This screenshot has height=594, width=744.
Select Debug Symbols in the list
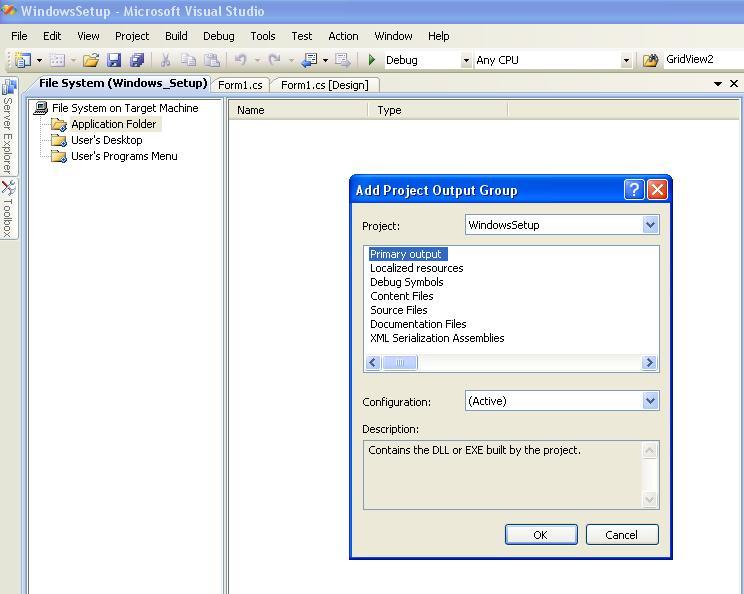[x=407, y=282]
